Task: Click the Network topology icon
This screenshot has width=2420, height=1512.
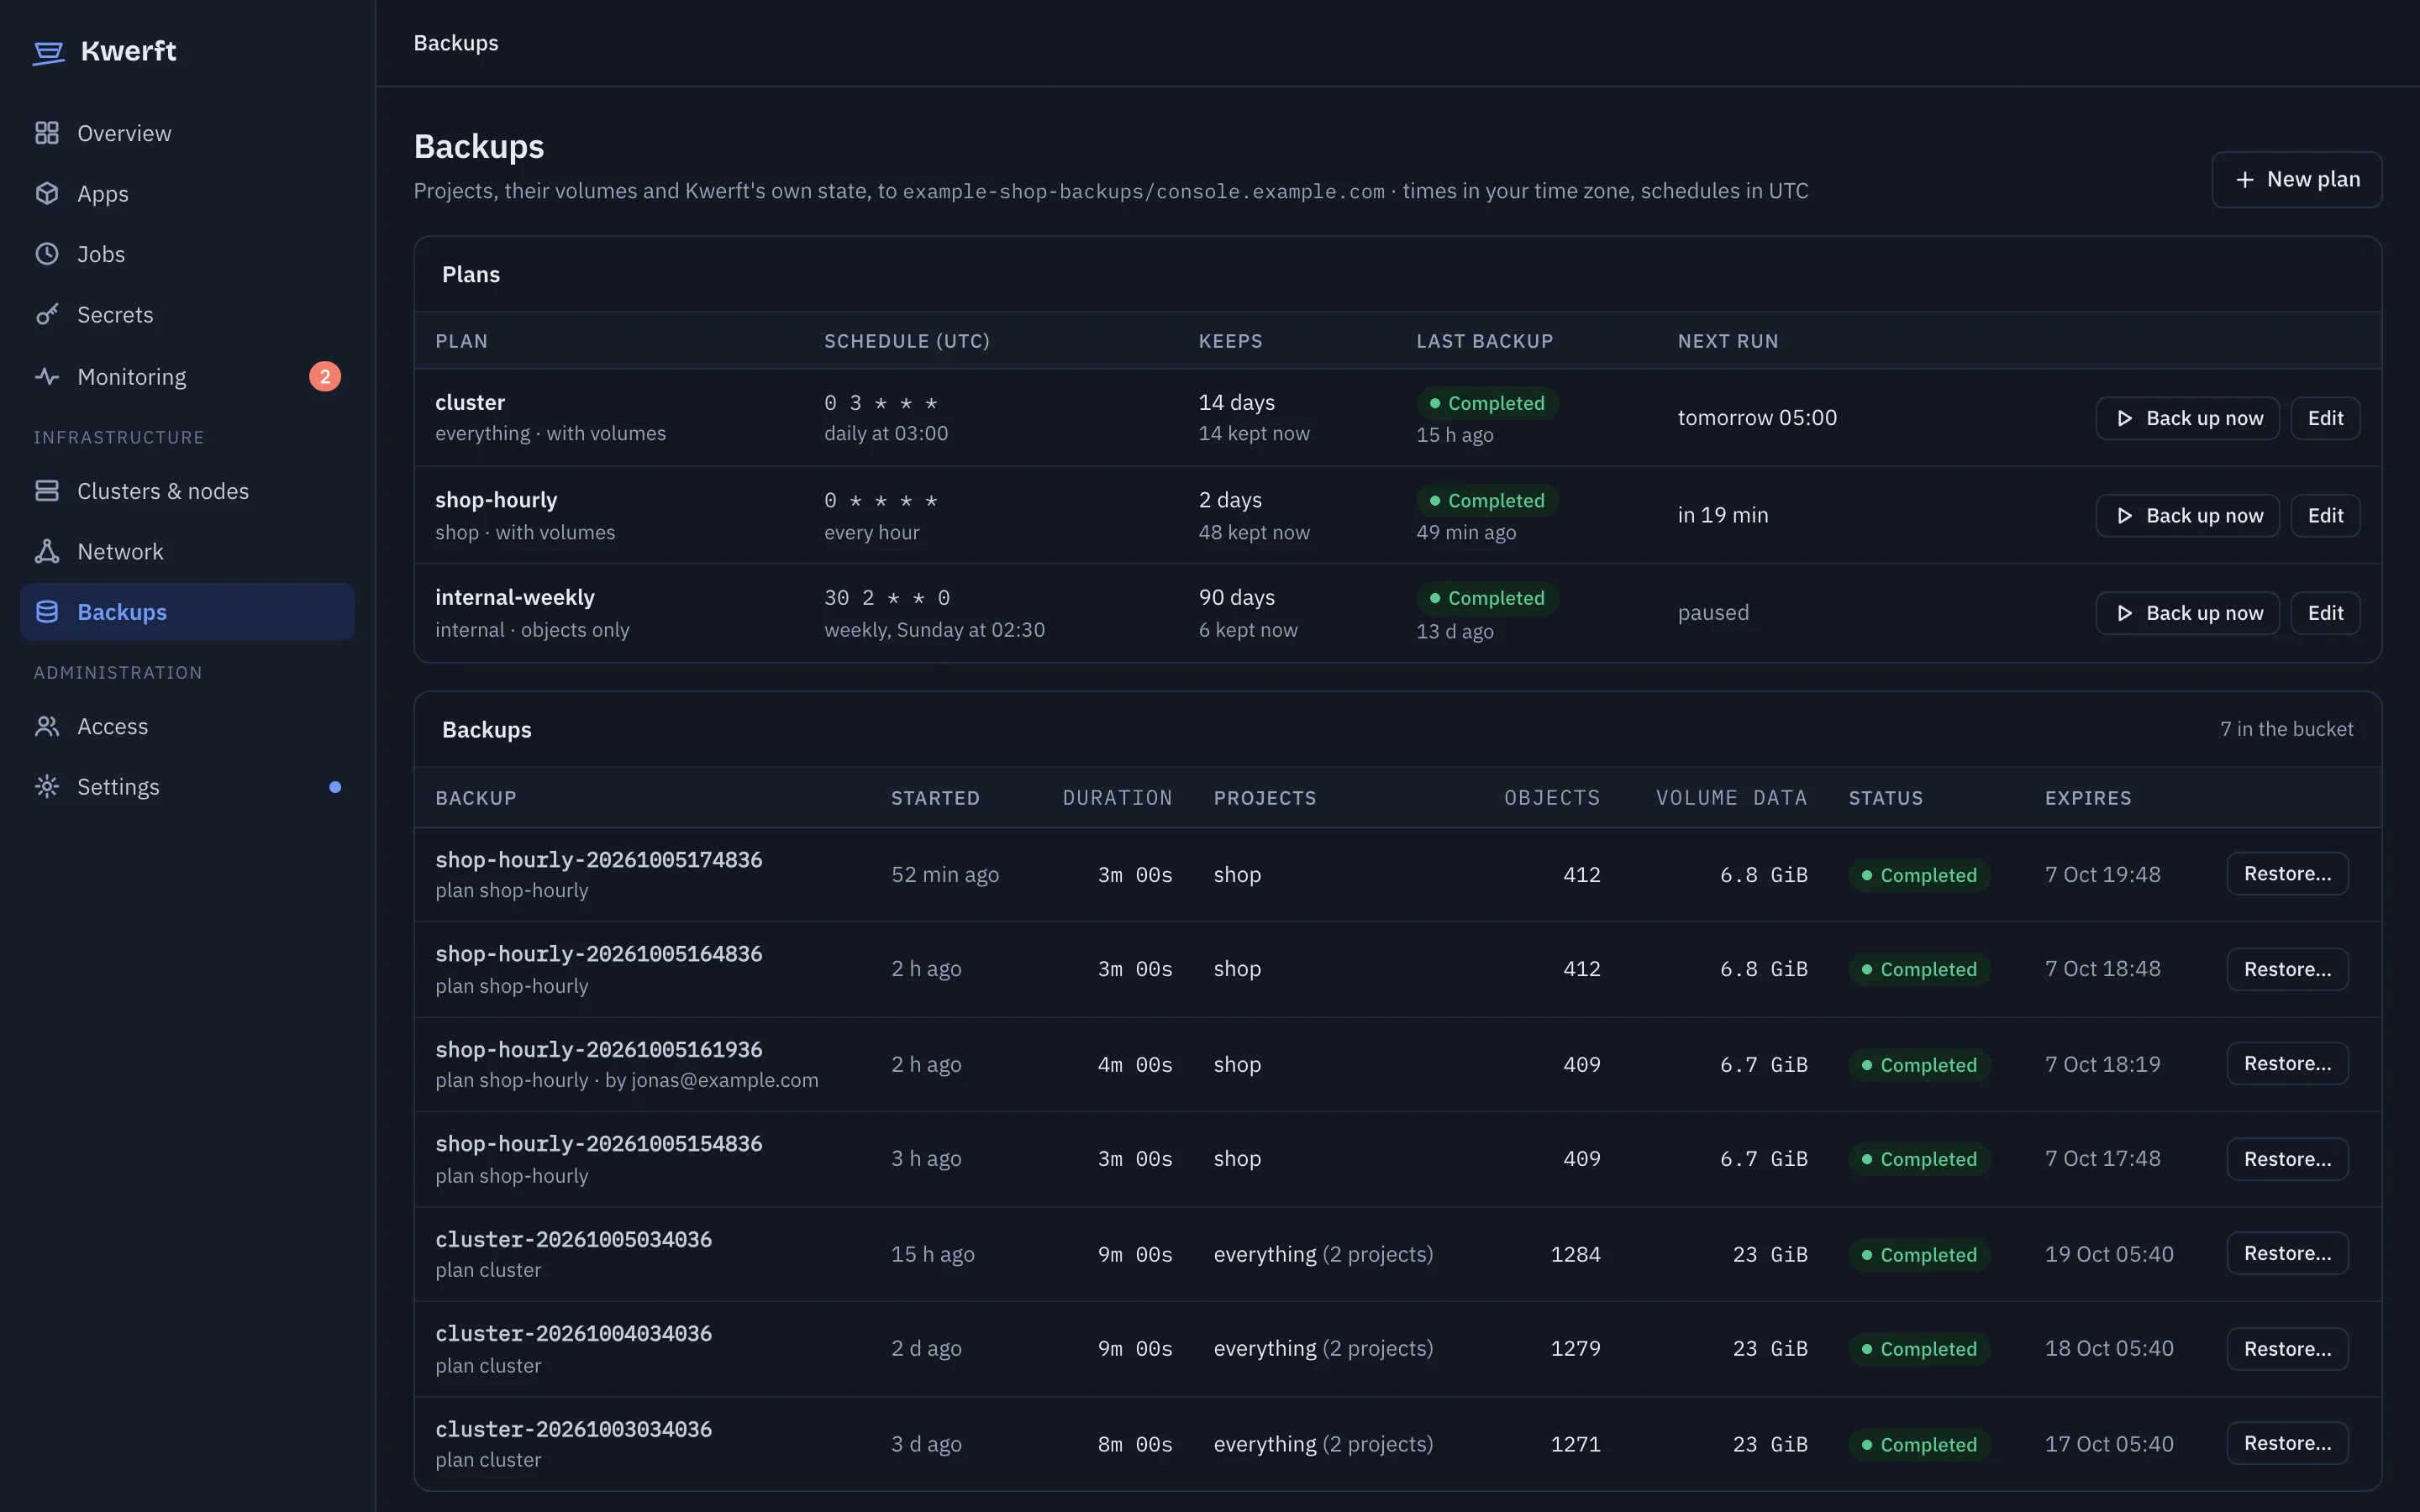Action: point(47,551)
